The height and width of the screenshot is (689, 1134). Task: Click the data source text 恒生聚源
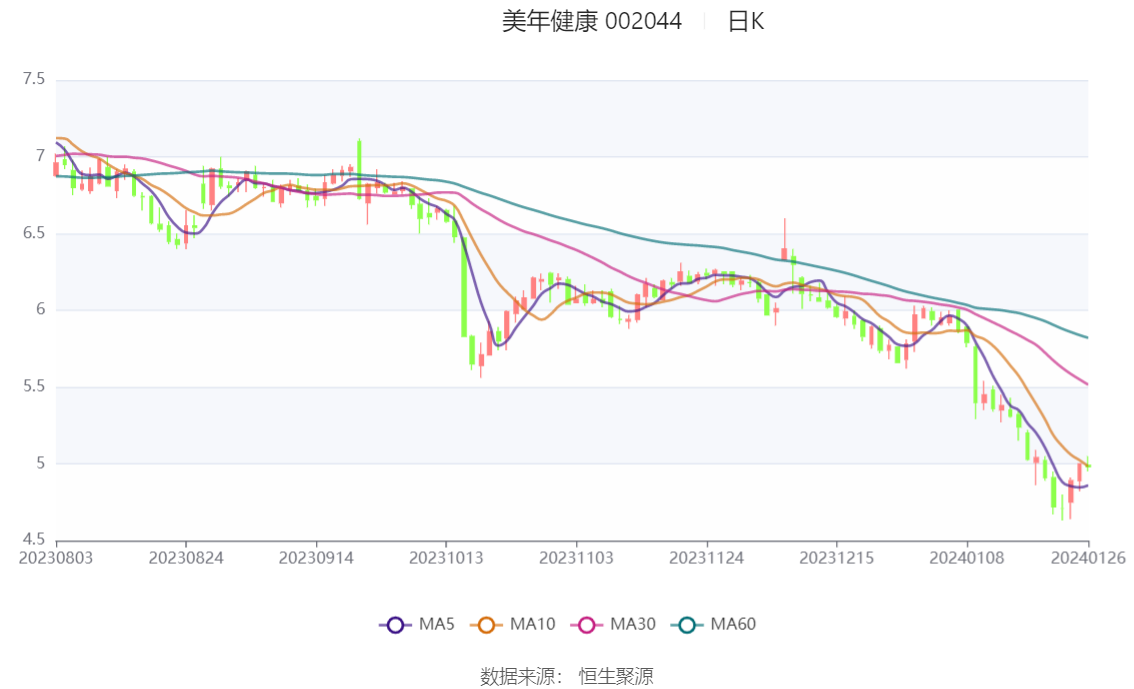click(615, 677)
